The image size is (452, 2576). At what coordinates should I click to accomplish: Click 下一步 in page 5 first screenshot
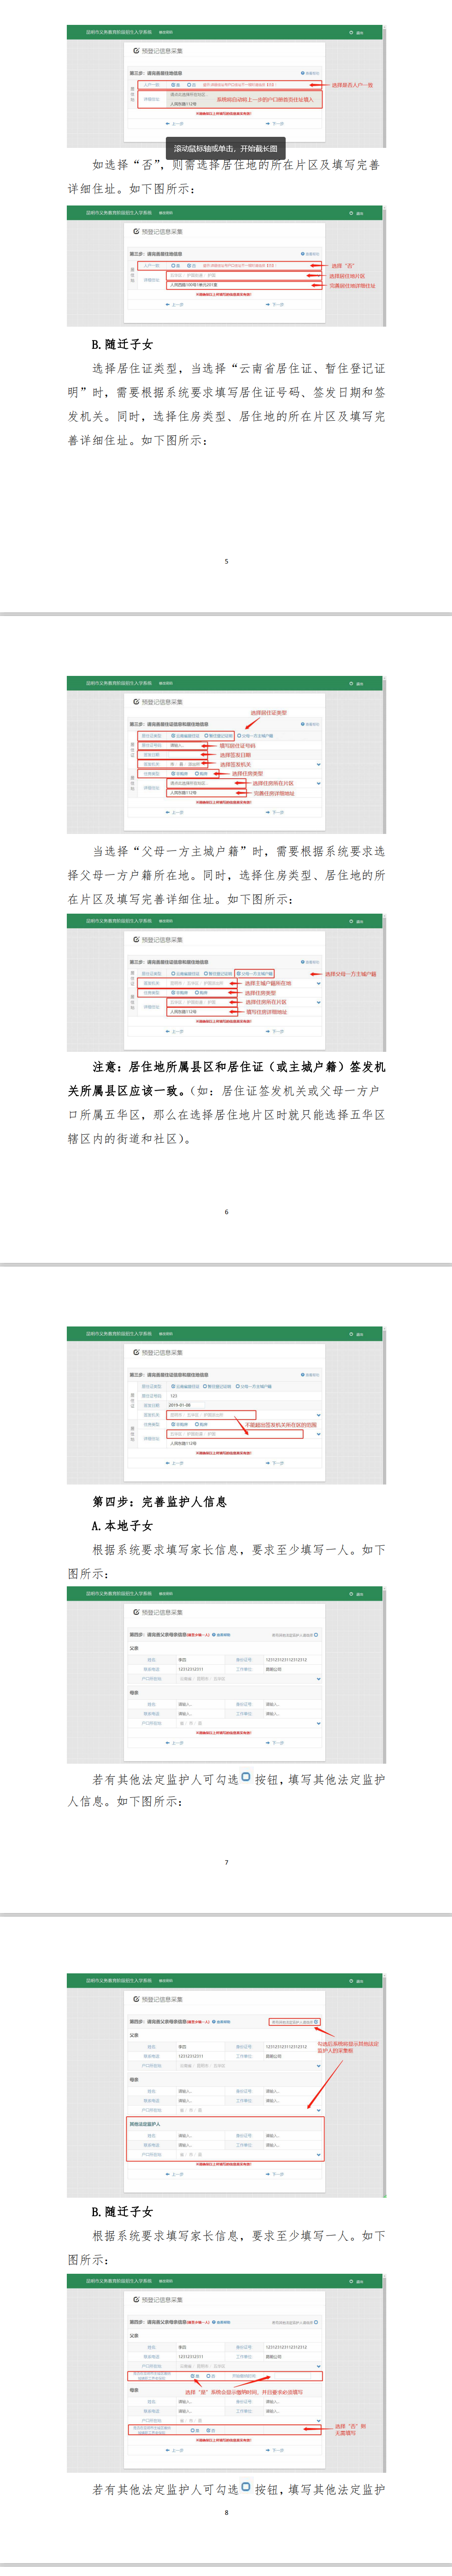pyautogui.click(x=275, y=123)
